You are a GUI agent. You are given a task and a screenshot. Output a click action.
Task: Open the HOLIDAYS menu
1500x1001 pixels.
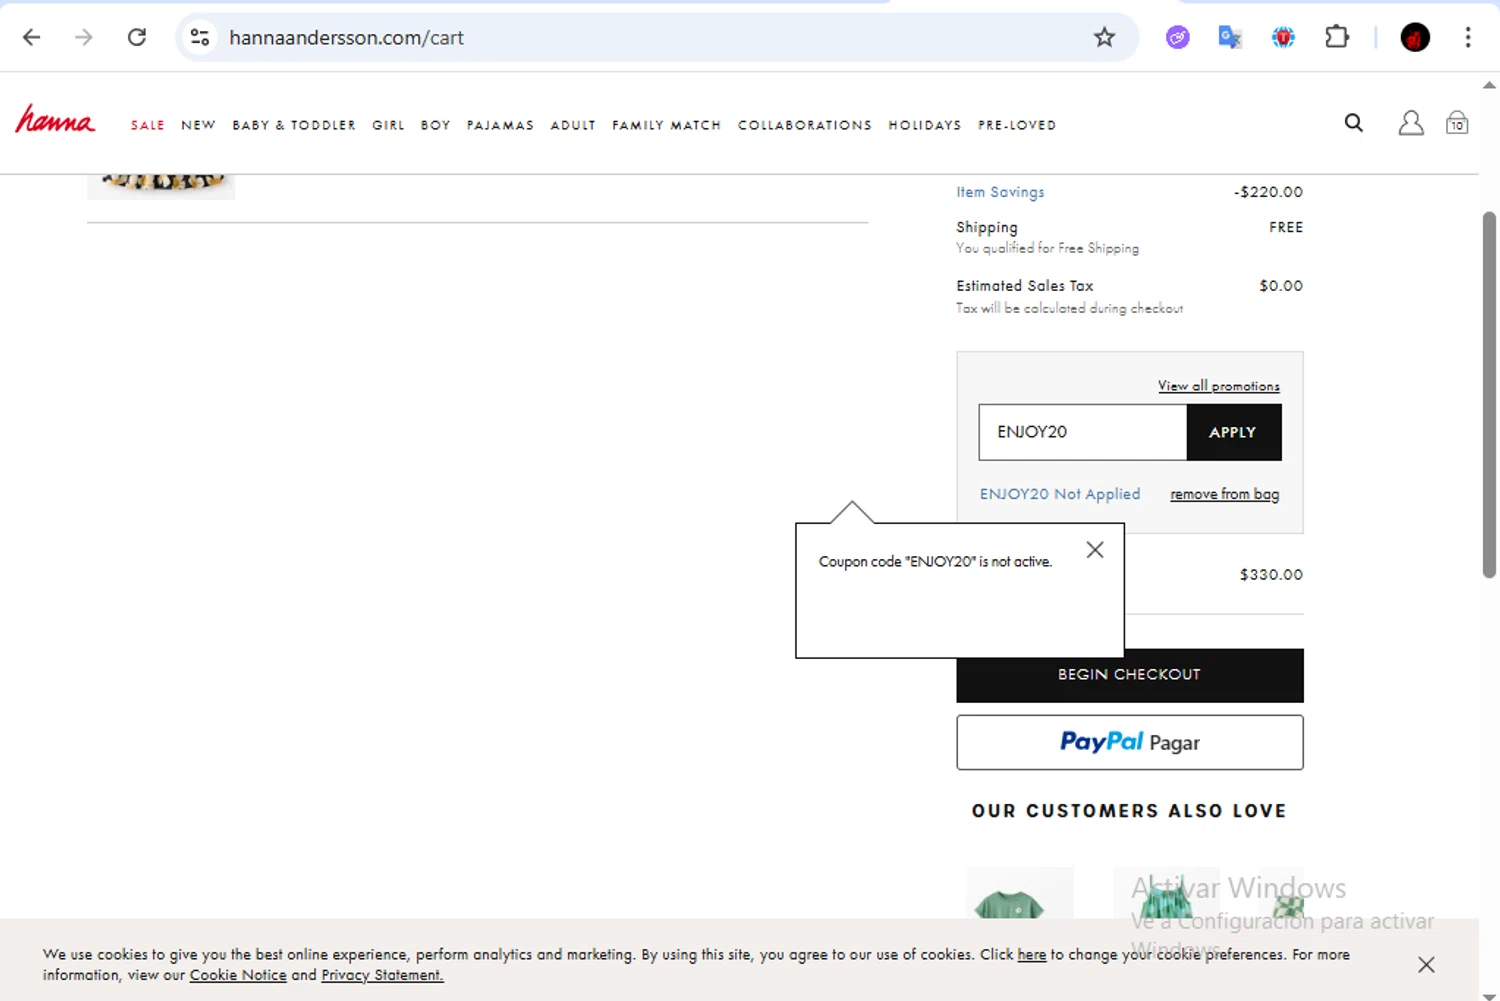click(x=925, y=125)
